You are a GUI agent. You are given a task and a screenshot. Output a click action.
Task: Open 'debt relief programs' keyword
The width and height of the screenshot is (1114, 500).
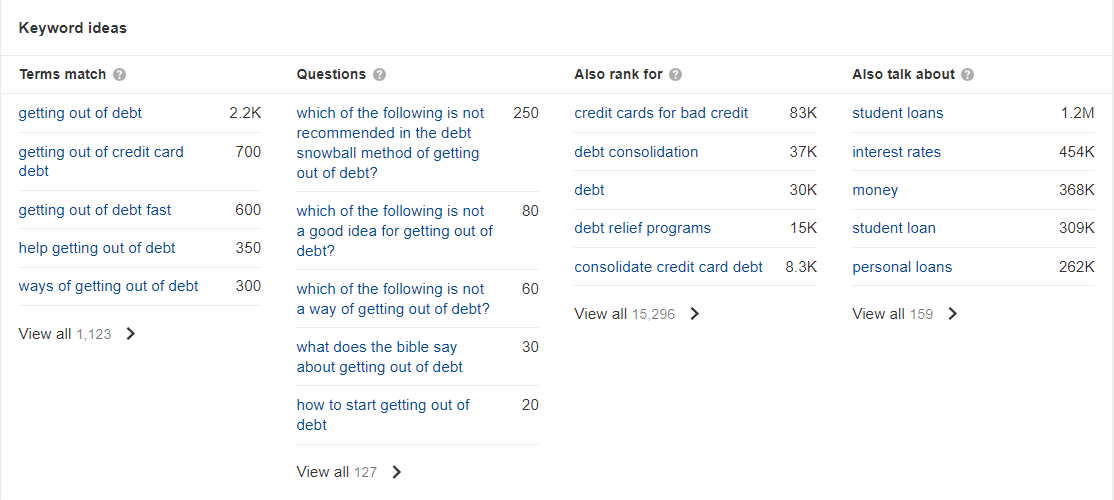point(642,229)
